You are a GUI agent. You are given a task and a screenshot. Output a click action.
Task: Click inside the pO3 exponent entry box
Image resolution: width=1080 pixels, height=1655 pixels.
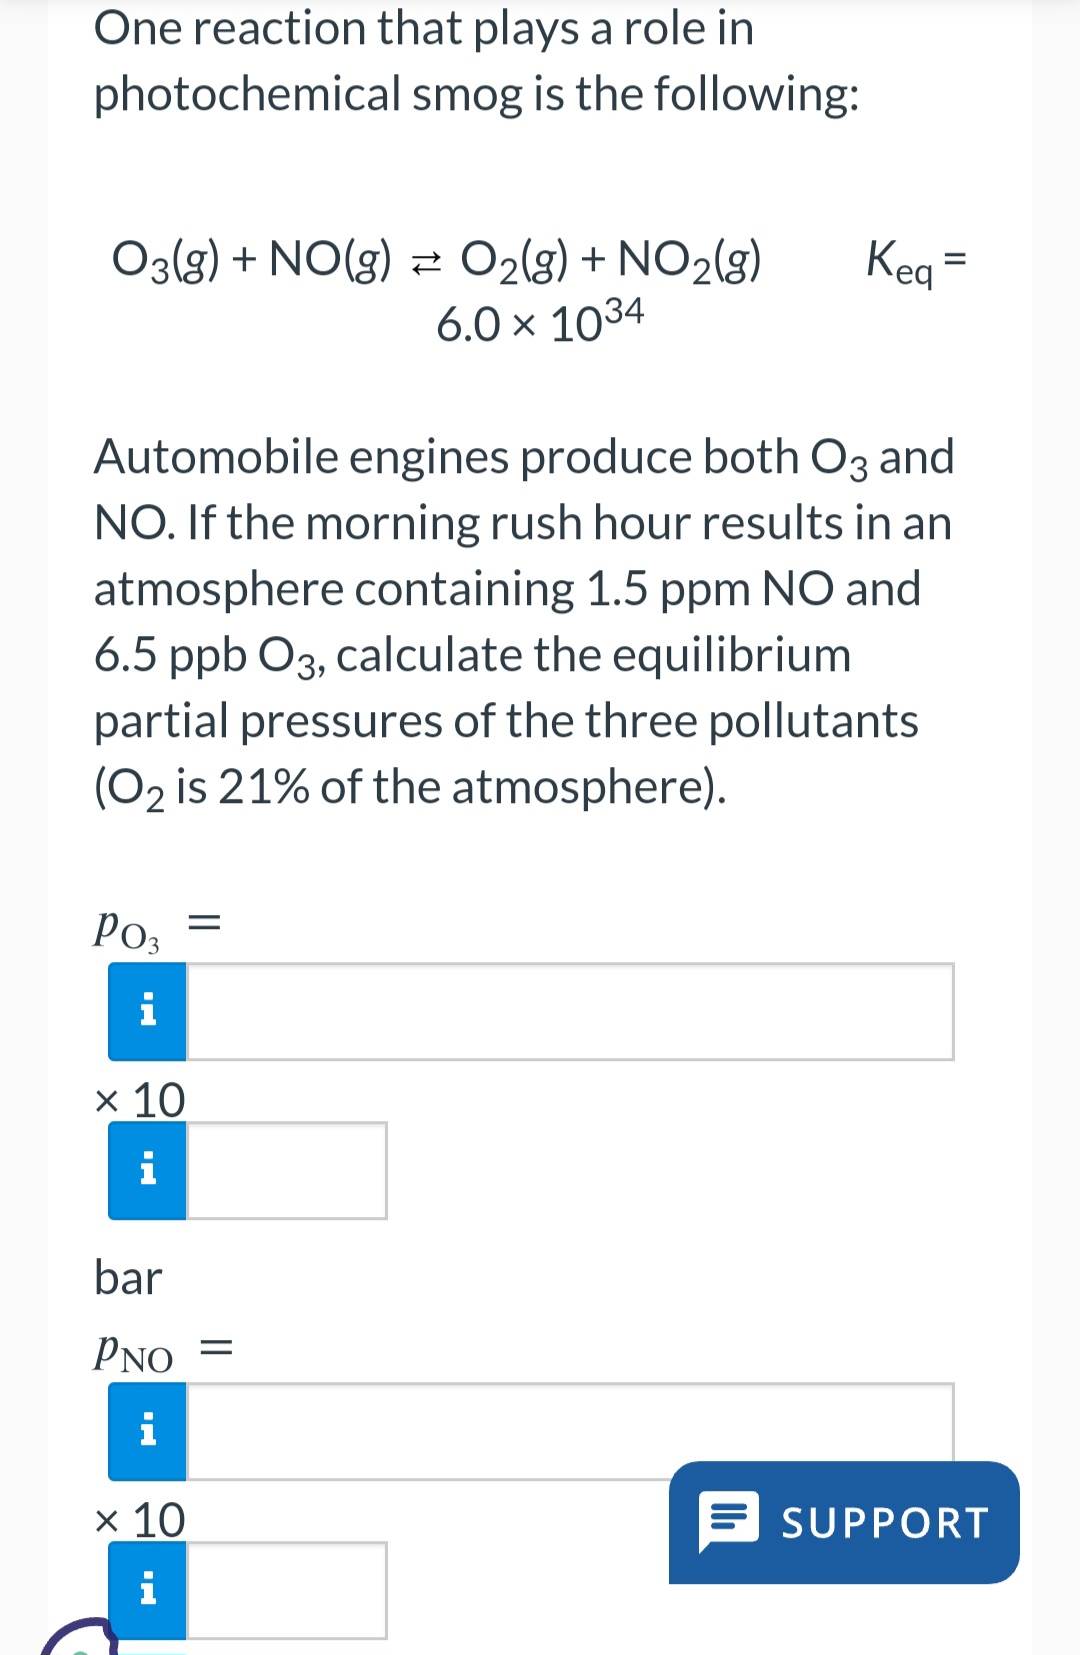pyautogui.click(x=285, y=1171)
